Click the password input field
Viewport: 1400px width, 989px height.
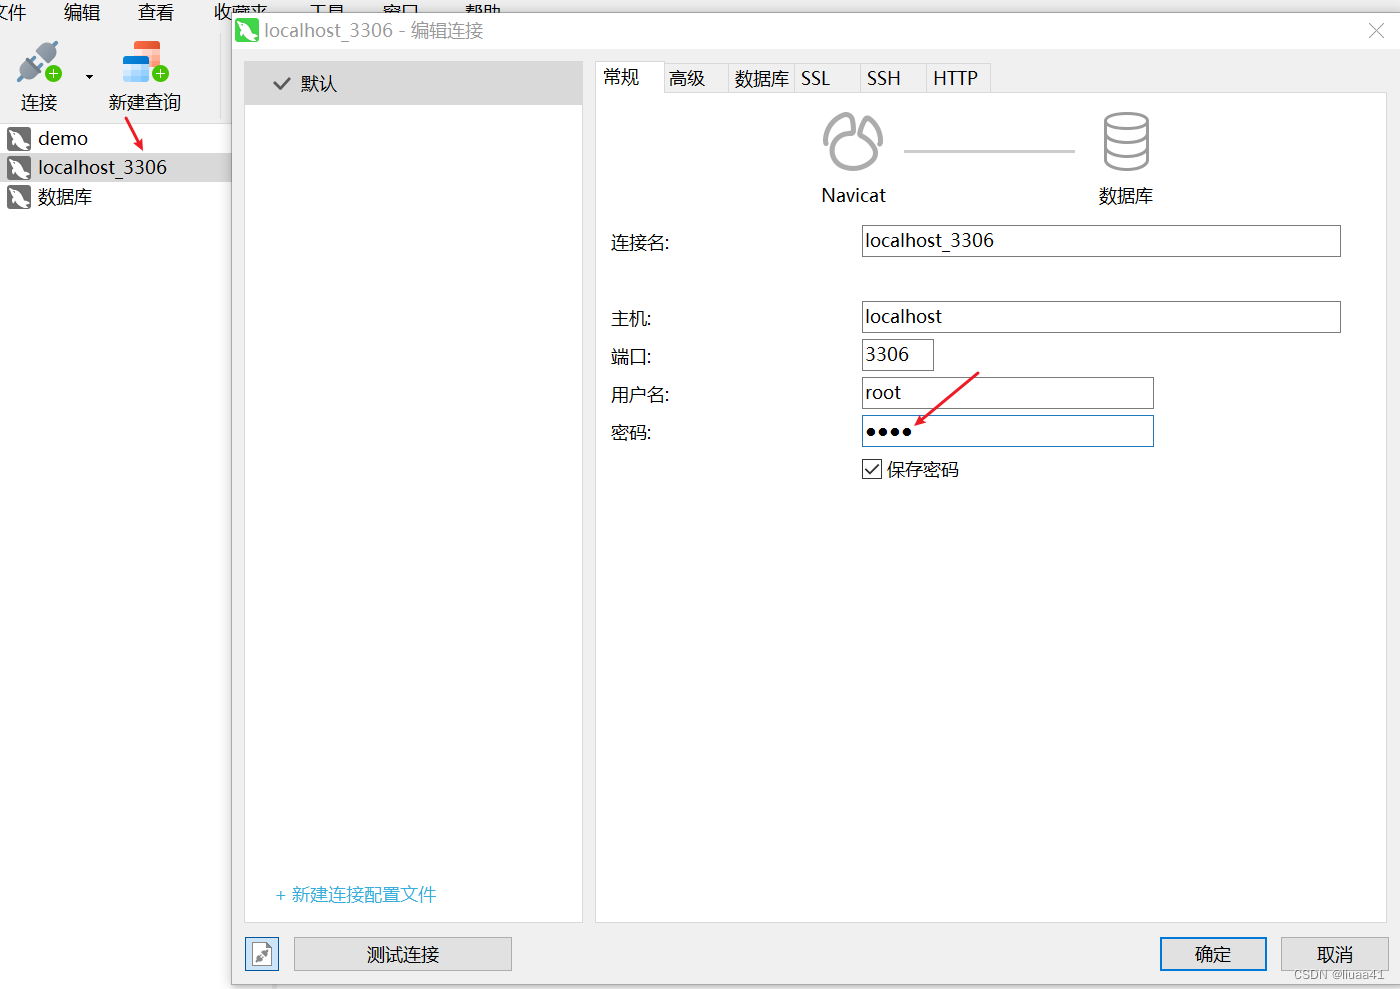(x=1008, y=431)
